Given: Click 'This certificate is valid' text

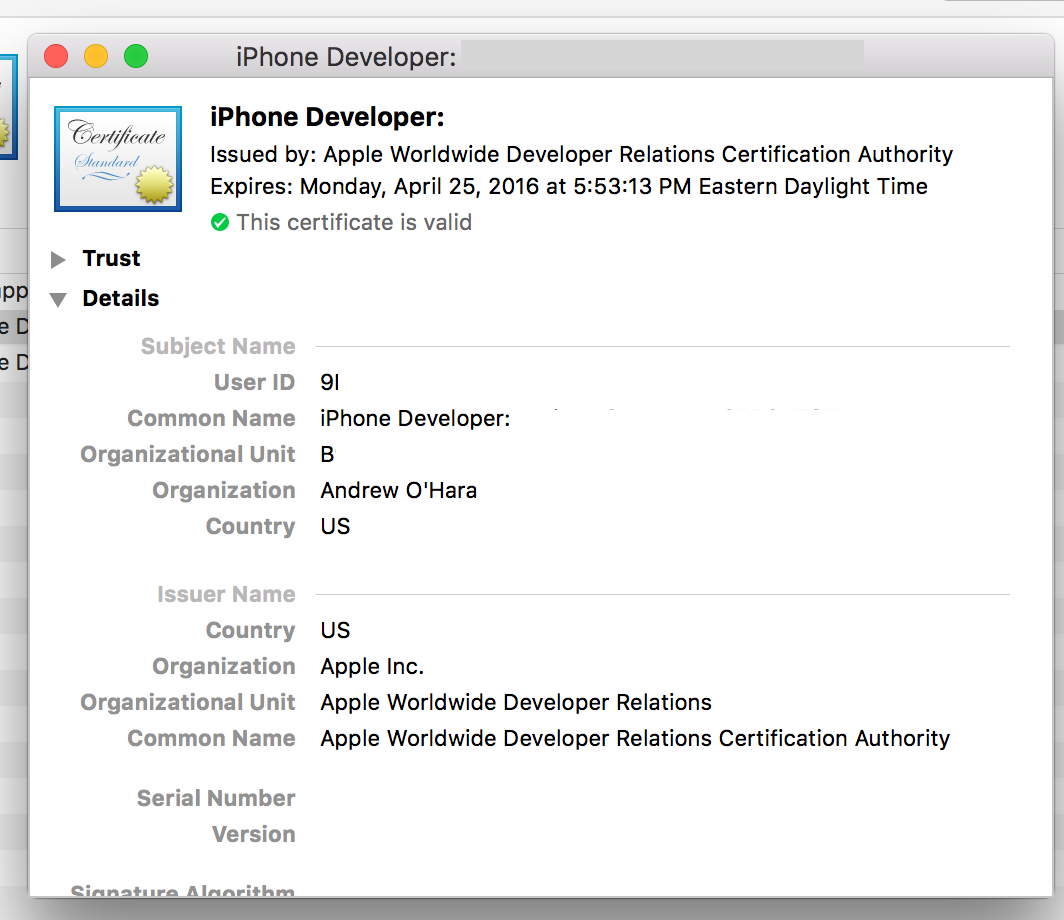Looking at the screenshot, I should 354,222.
